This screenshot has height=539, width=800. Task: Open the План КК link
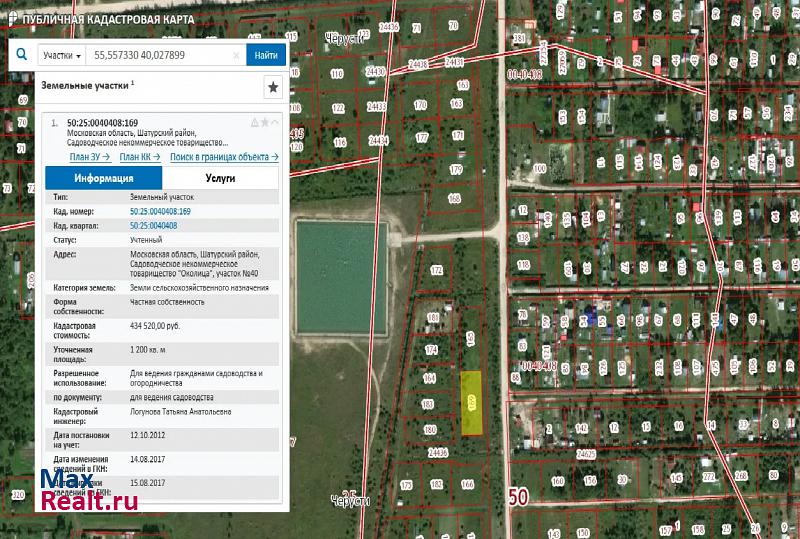pyautogui.click(x=139, y=157)
